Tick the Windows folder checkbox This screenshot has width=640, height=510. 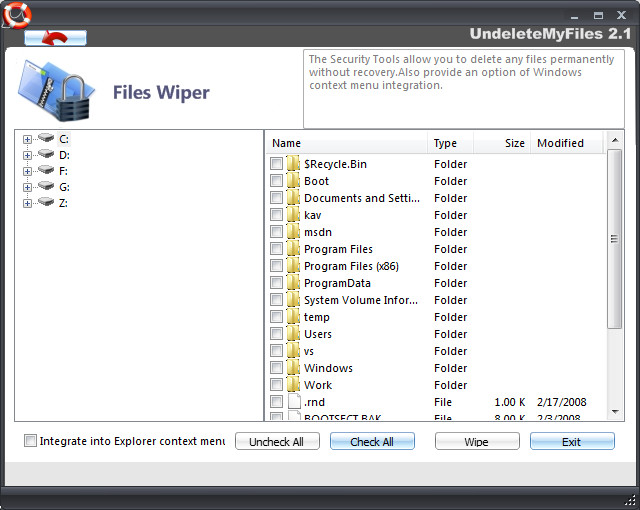pos(276,368)
